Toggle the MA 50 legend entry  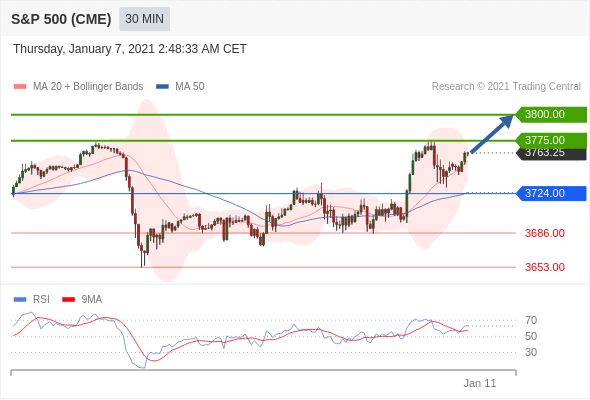click(x=180, y=87)
